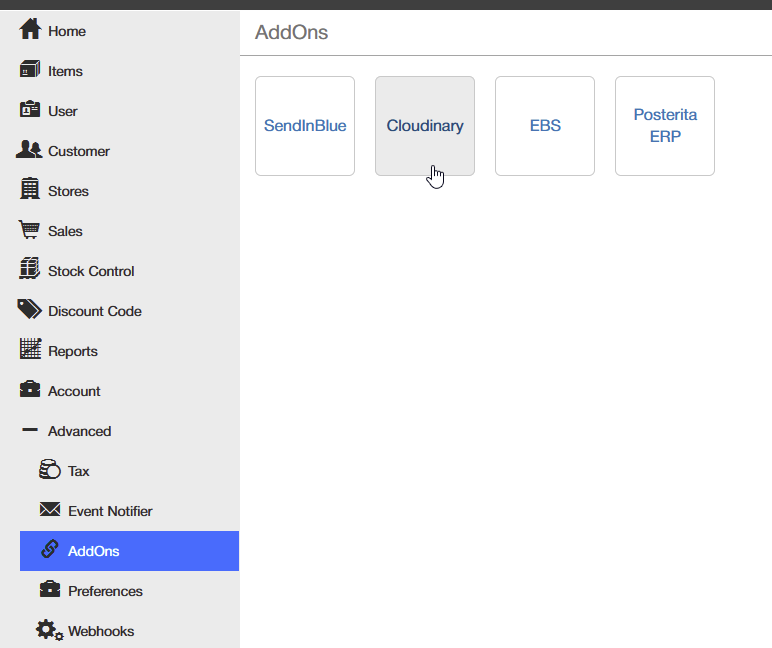772x648 pixels.
Task: Open the Stores building icon
Action: point(30,189)
